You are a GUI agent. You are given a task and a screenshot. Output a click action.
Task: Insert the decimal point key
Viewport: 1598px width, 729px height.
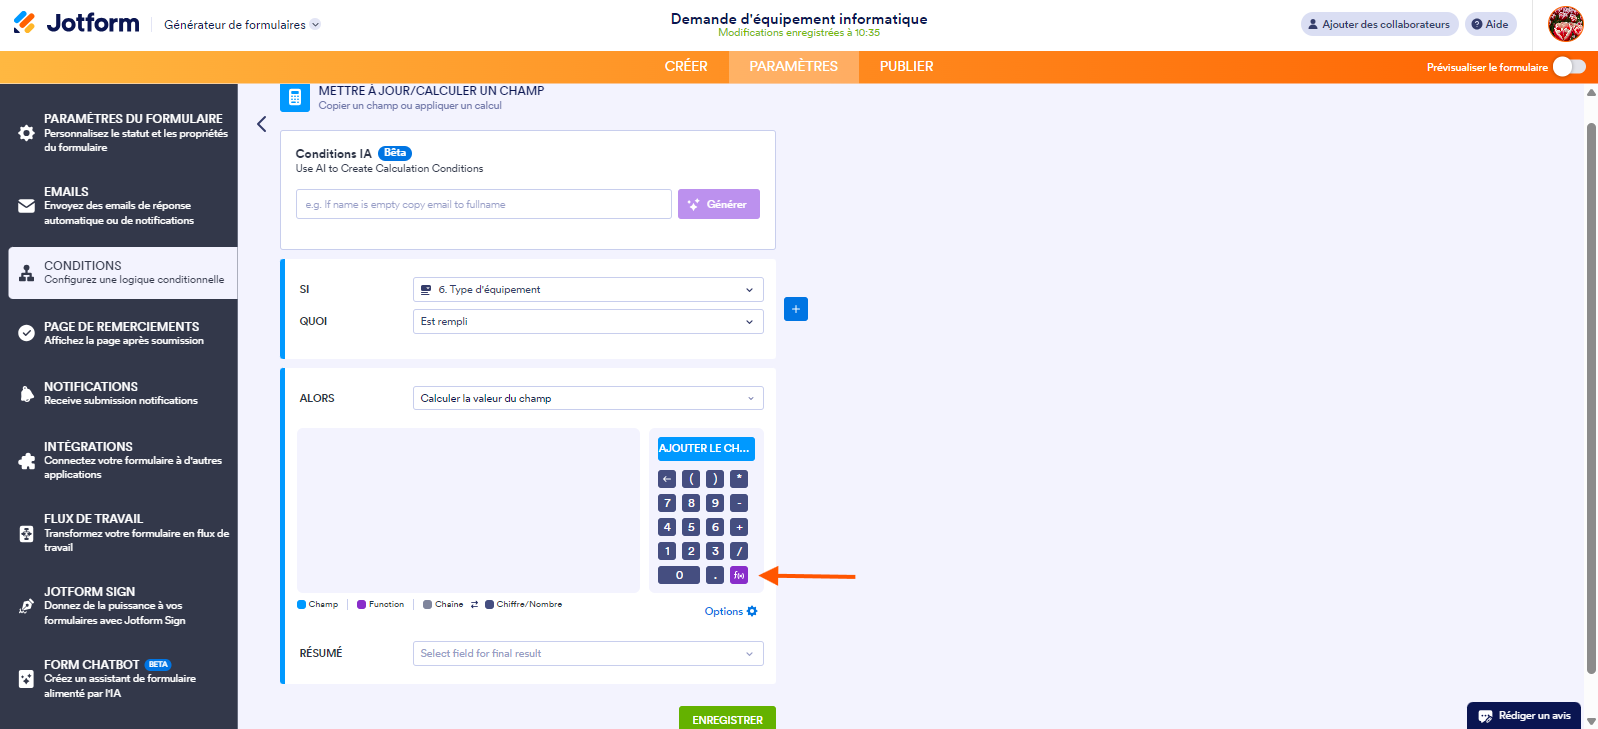tap(715, 575)
